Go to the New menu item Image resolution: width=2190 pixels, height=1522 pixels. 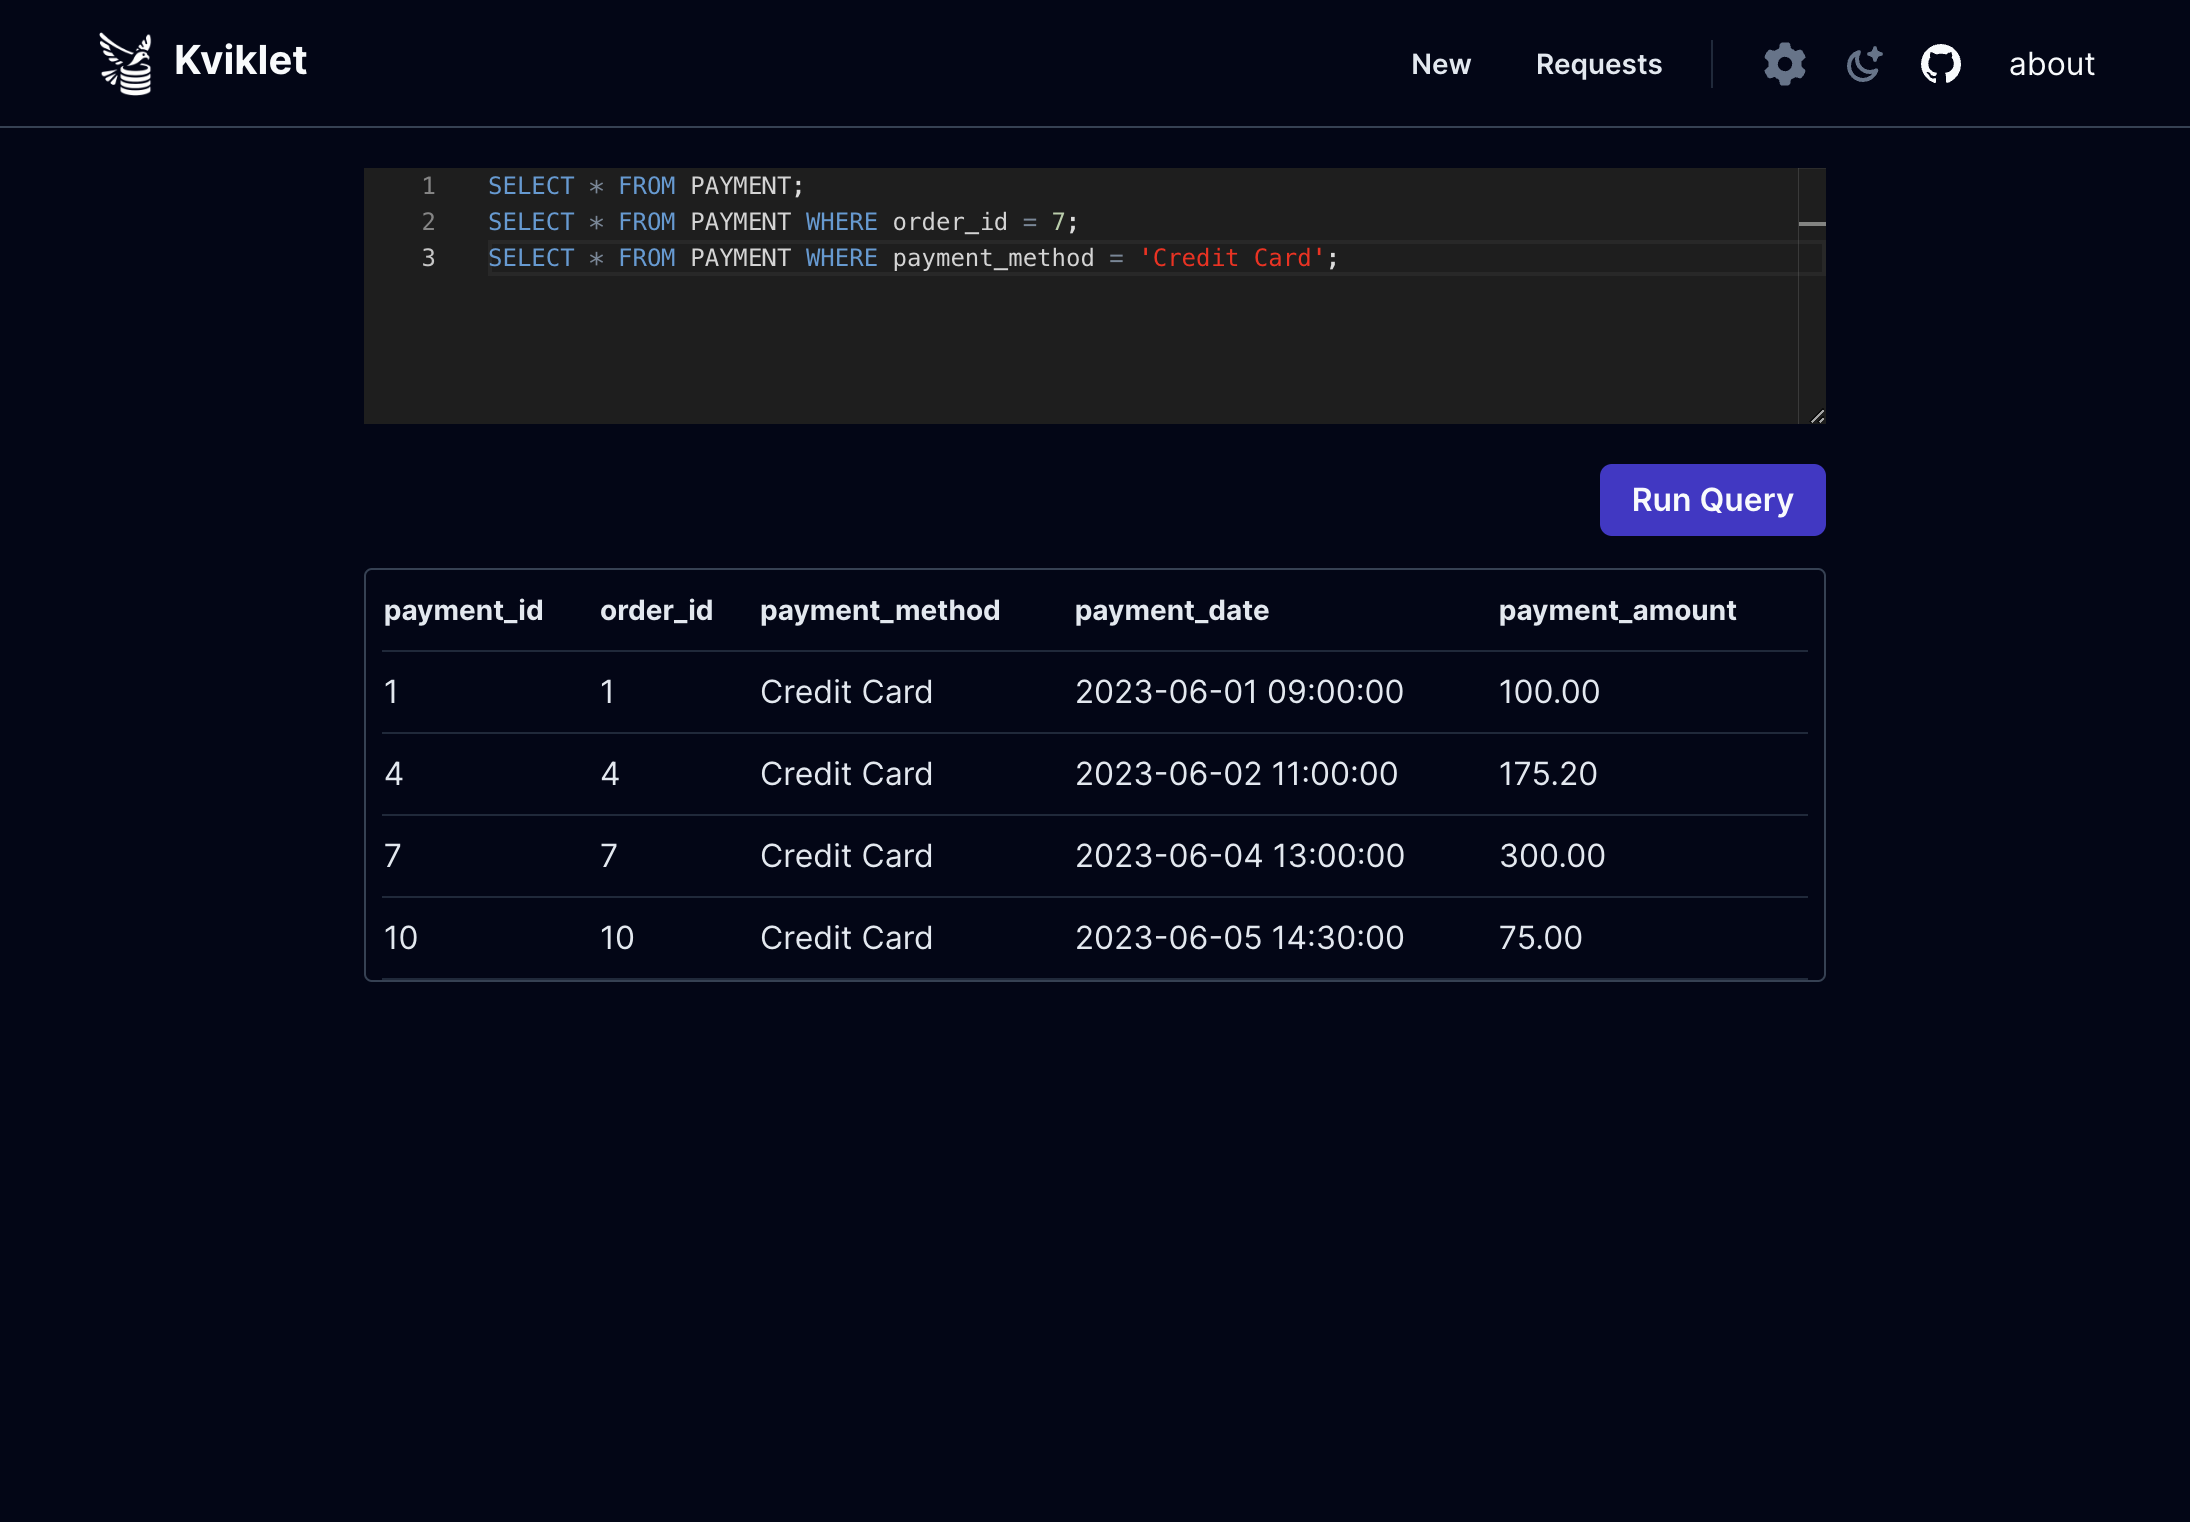click(1441, 64)
